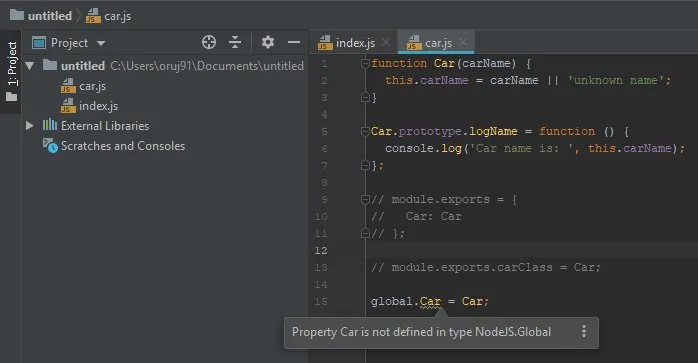Click line number 1 in the gutter
Image resolution: width=698 pixels, height=363 pixels.
point(324,64)
